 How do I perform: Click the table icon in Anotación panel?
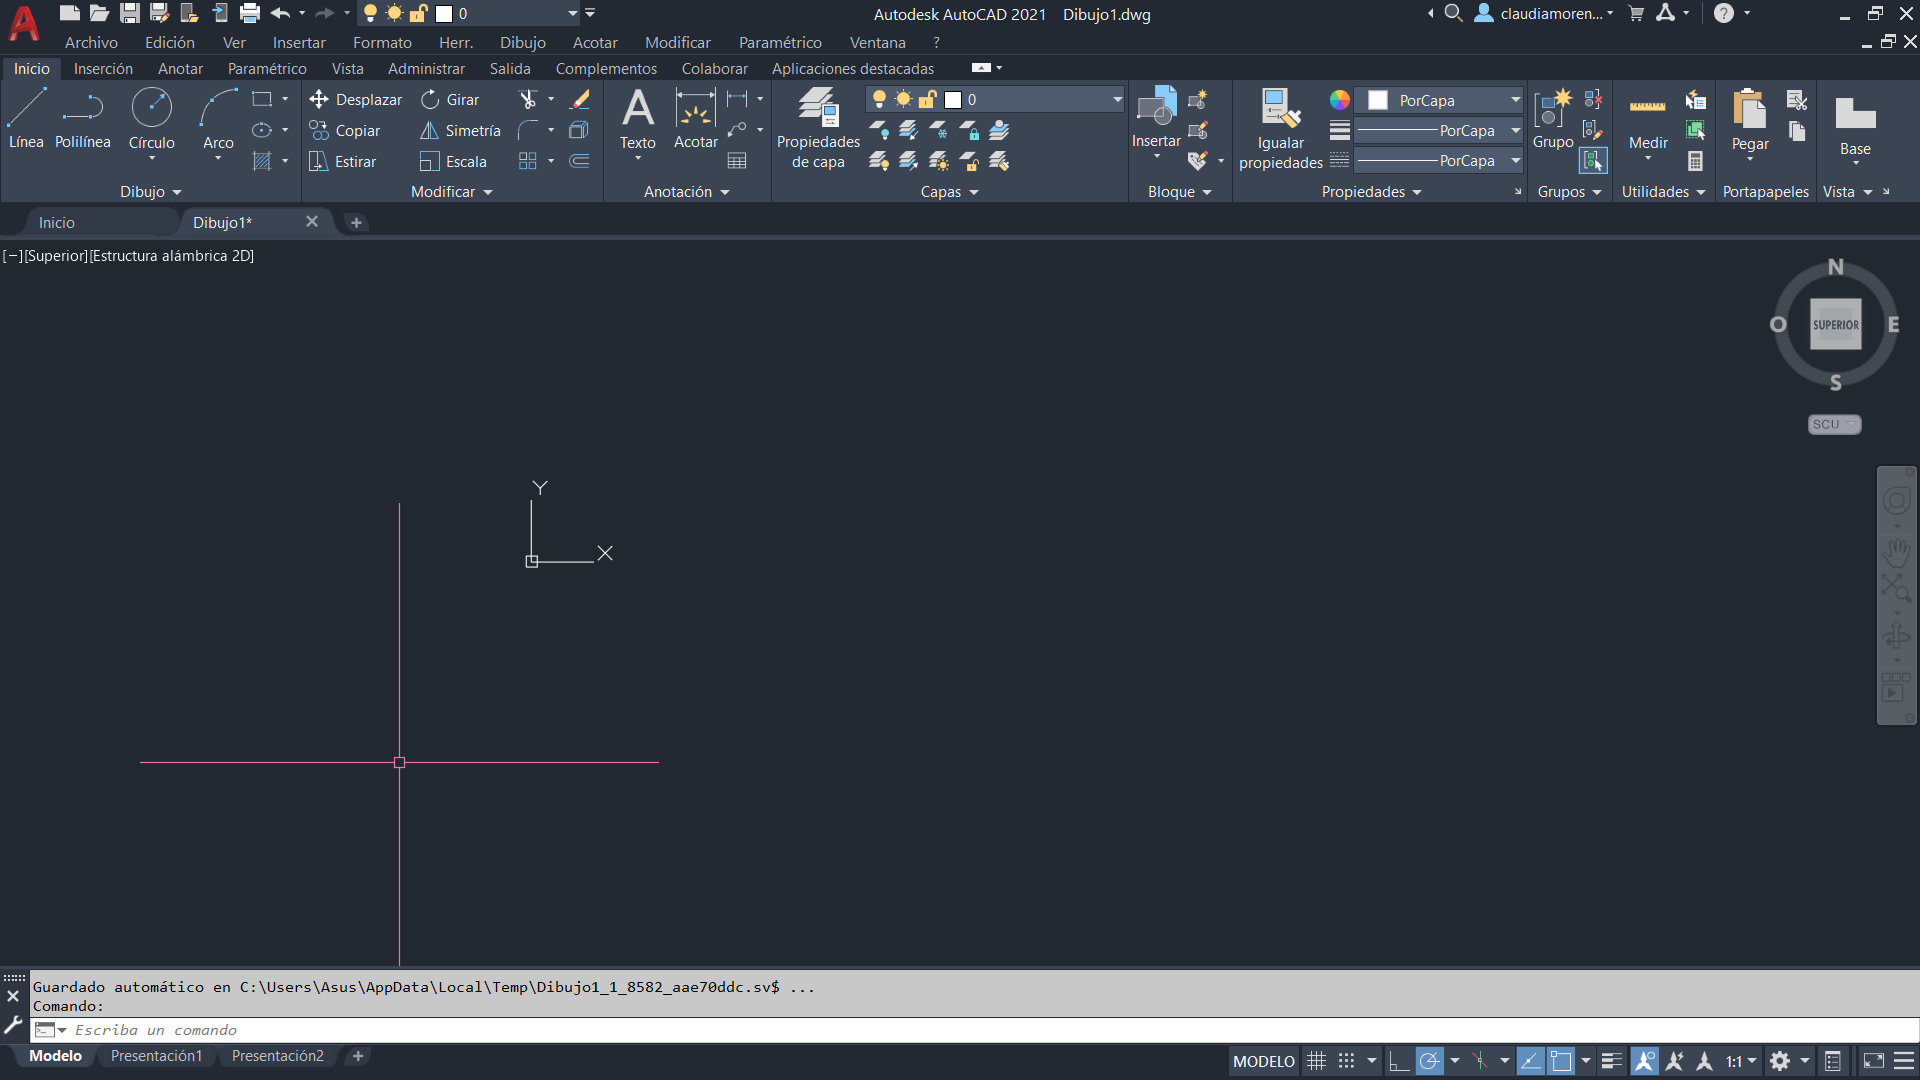(x=737, y=161)
